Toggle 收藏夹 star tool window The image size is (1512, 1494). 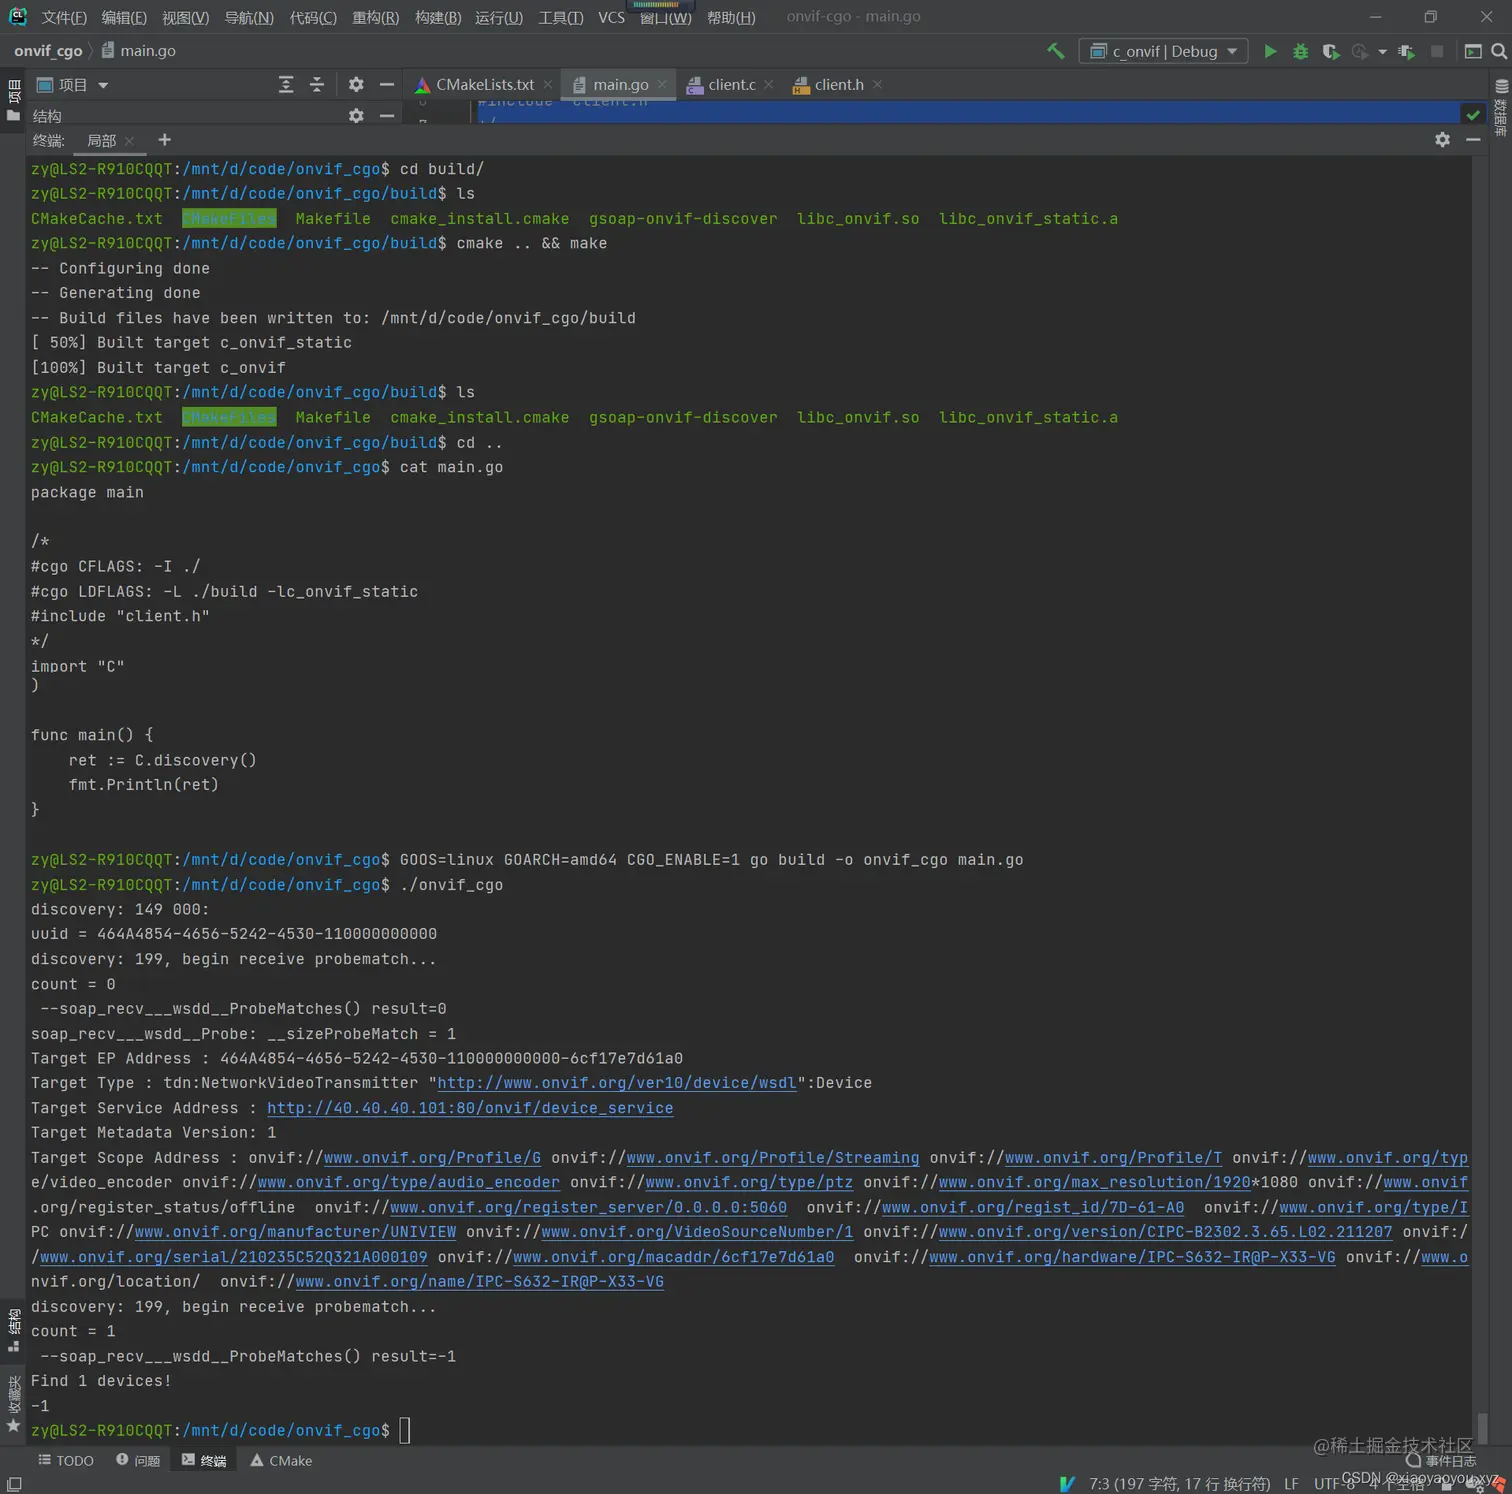coord(13,1404)
